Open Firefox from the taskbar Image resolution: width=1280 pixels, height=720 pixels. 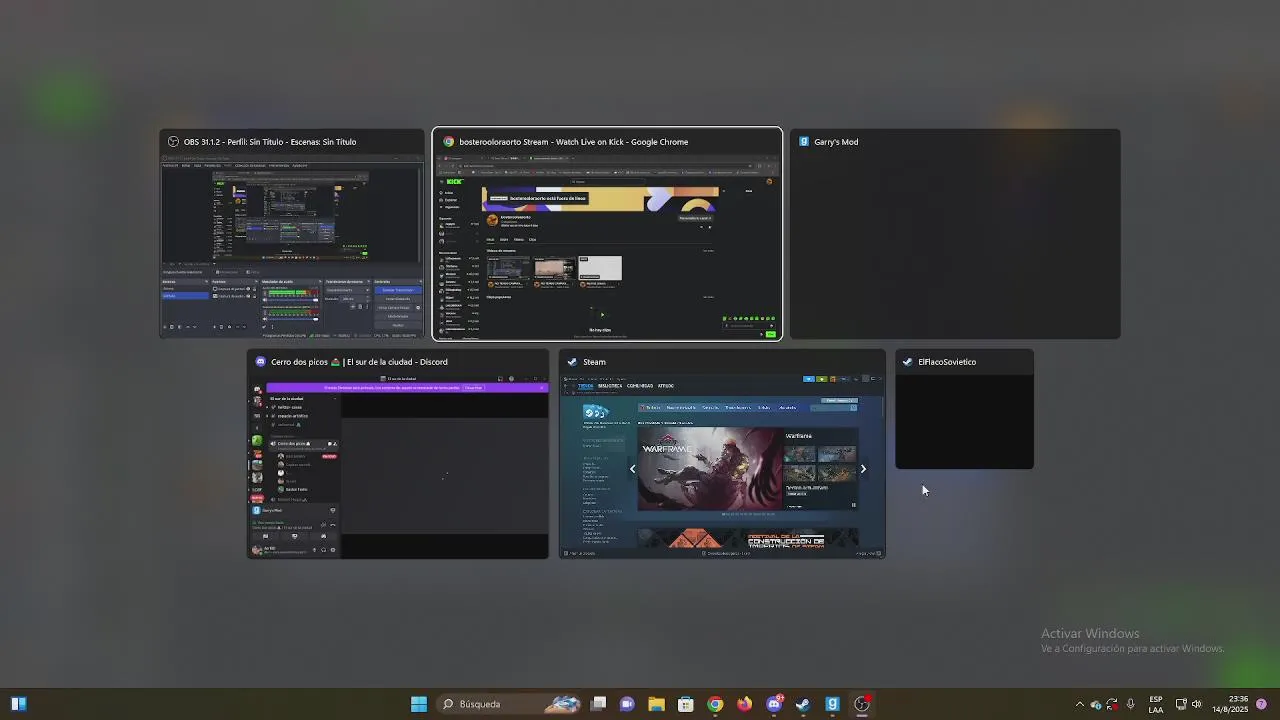pos(744,704)
